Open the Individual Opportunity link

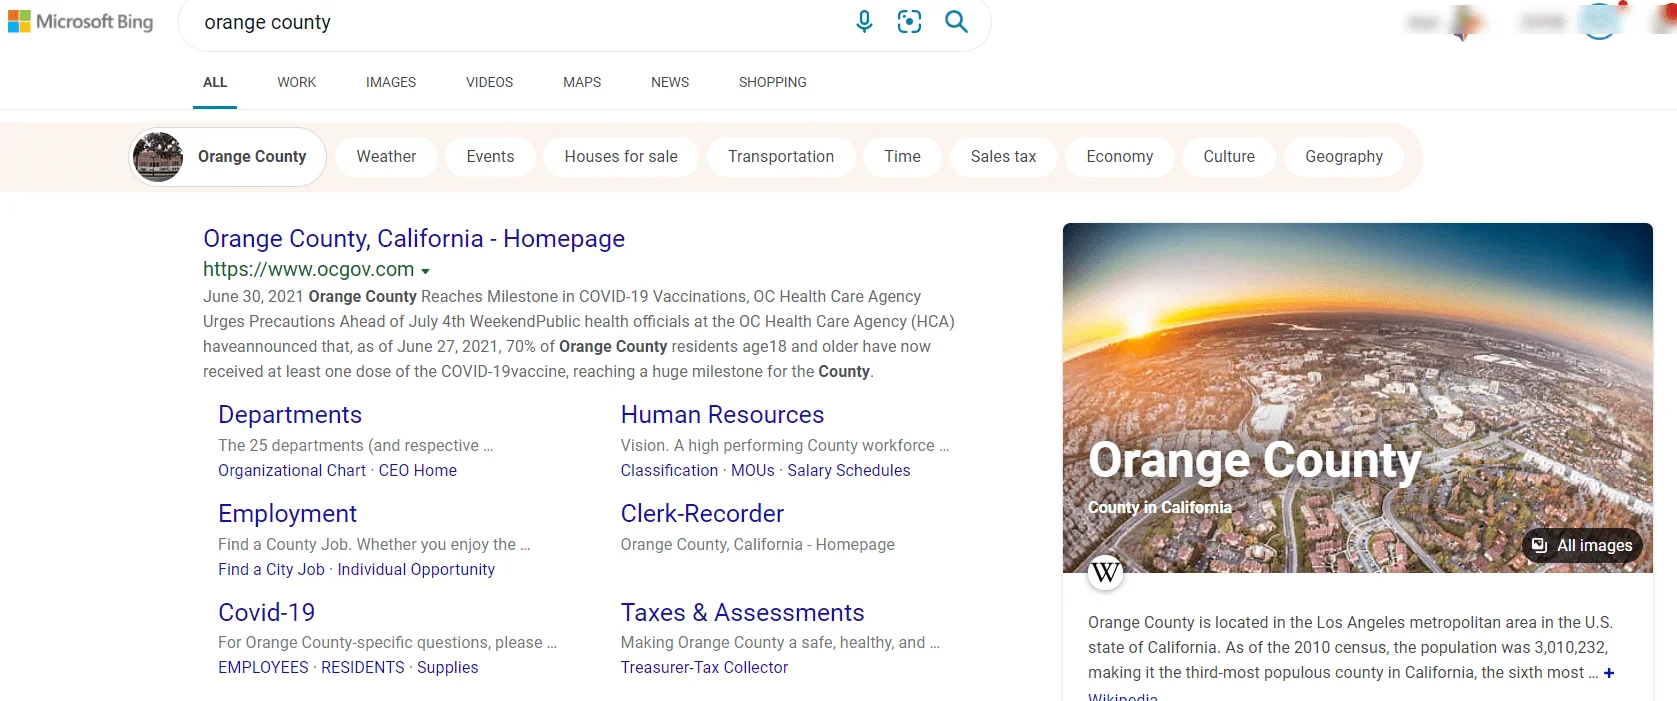click(x=416, y=570)
